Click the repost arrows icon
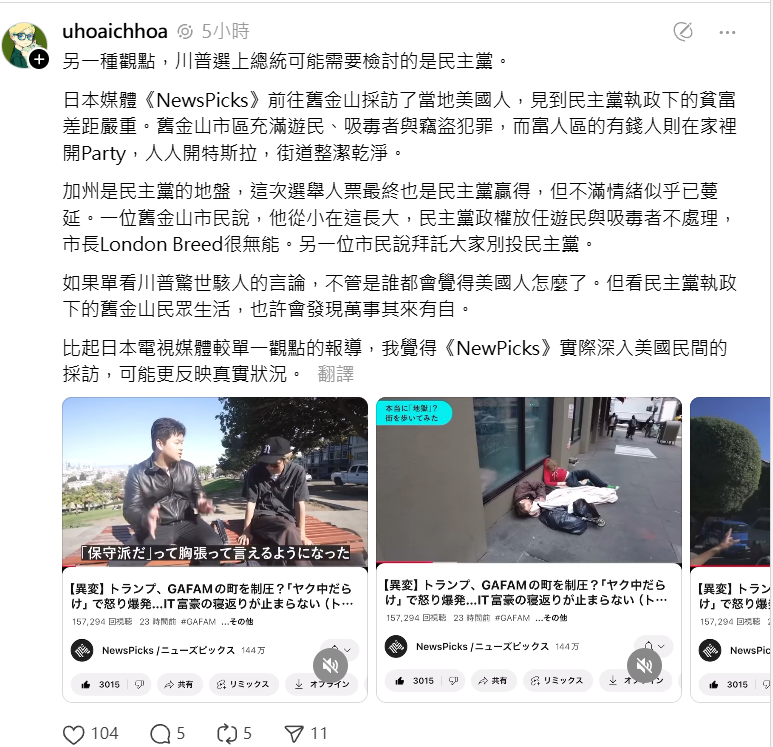773x747 pixels. [227, 734]
